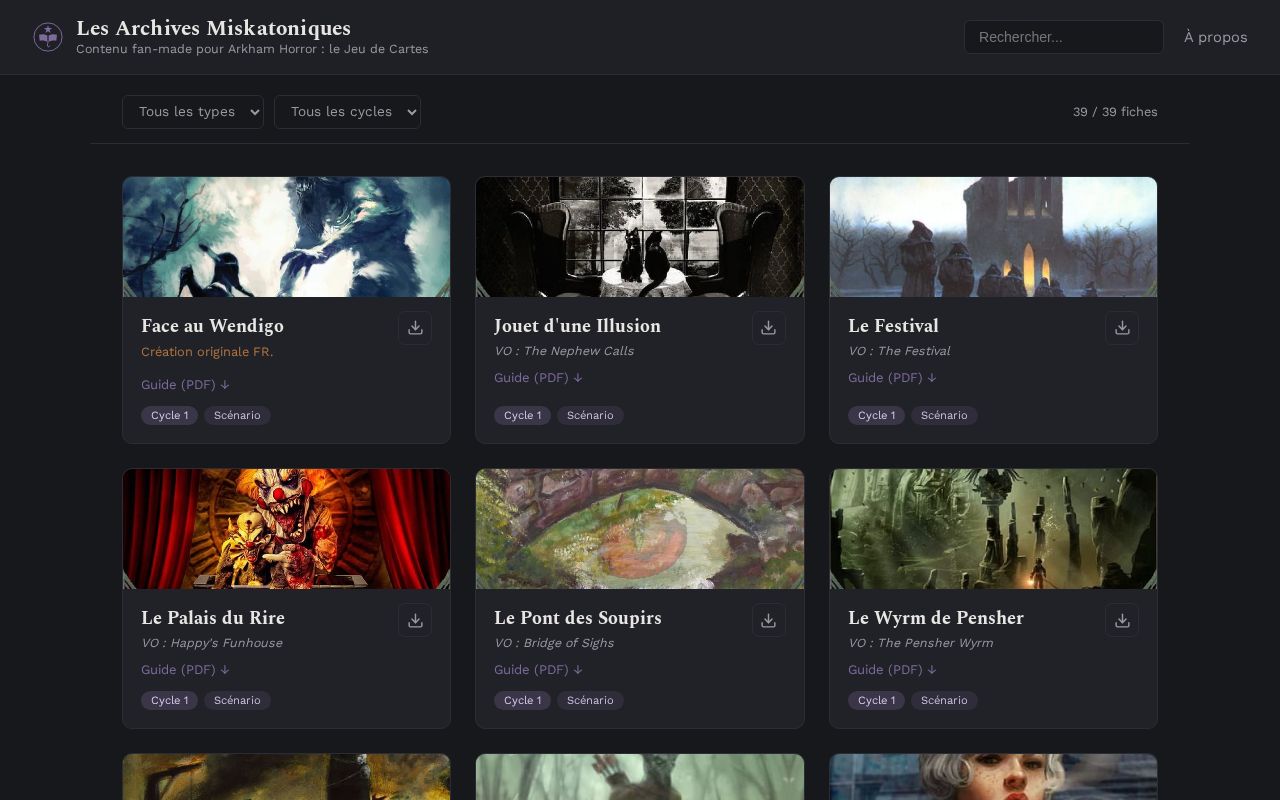This screenshot has width=1280, height=800.
Task: Click the VO : The Festival subtitle
Action: pyautogui.click(x=899, y=351)
